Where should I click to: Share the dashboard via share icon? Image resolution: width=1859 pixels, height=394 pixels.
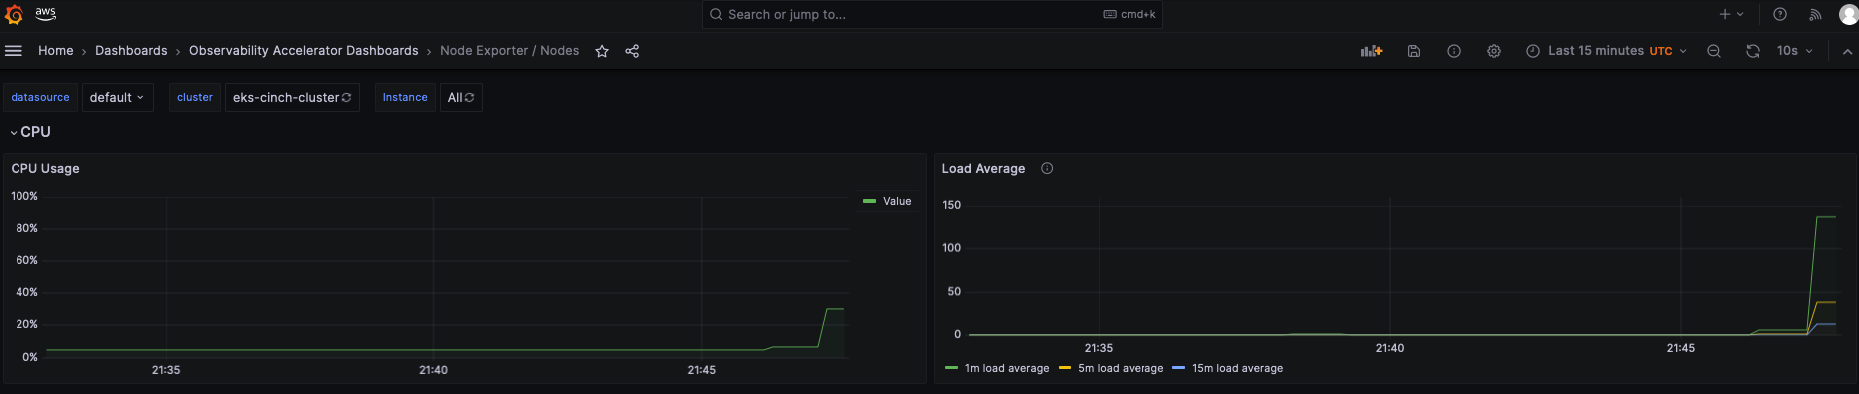click(632, 51)
